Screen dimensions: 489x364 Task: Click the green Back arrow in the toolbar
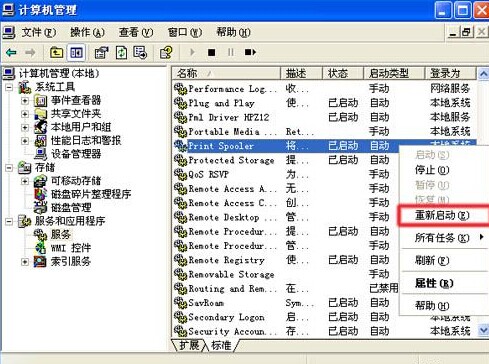11,52
